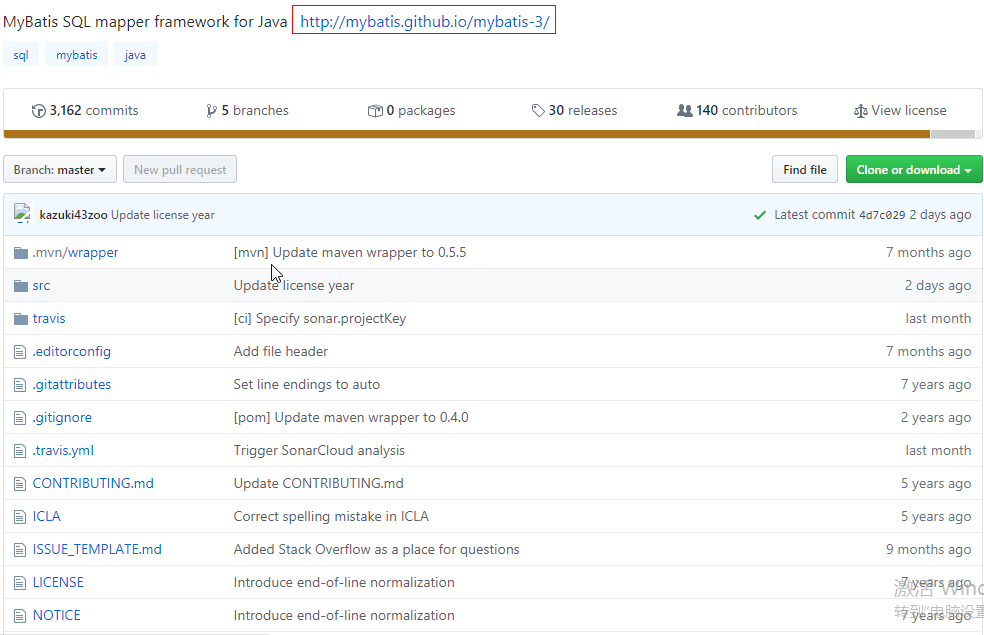Open the .gitignore file
984x635 pixels.
click(62, 417)
